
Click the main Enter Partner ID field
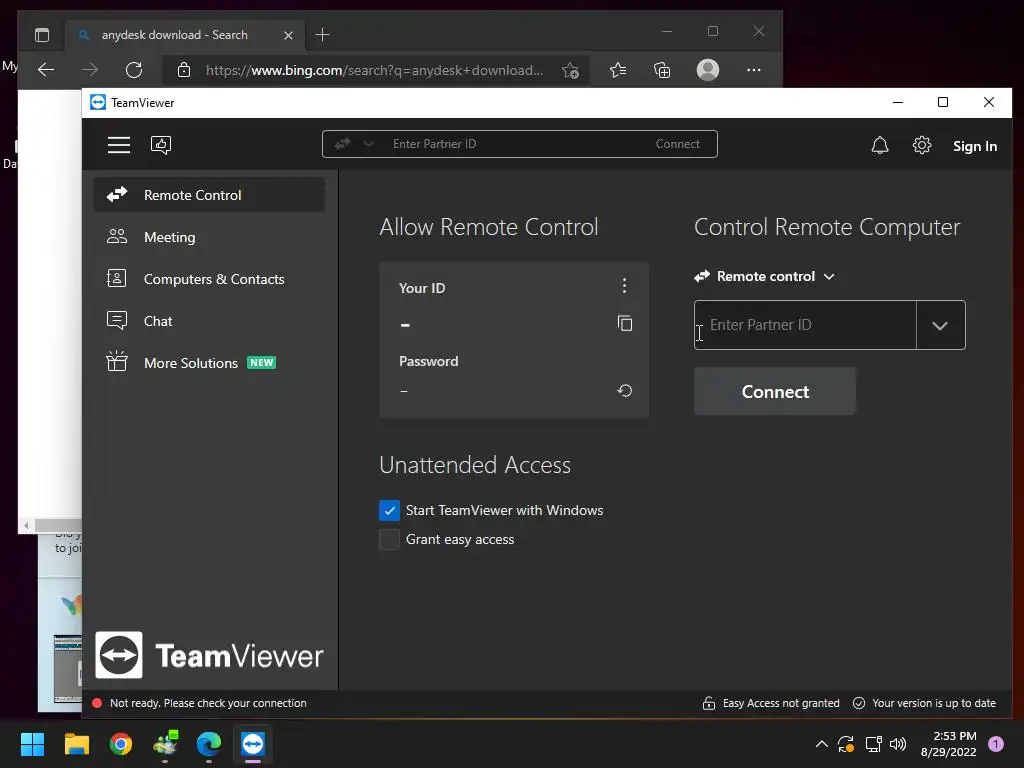coord(805,325)
